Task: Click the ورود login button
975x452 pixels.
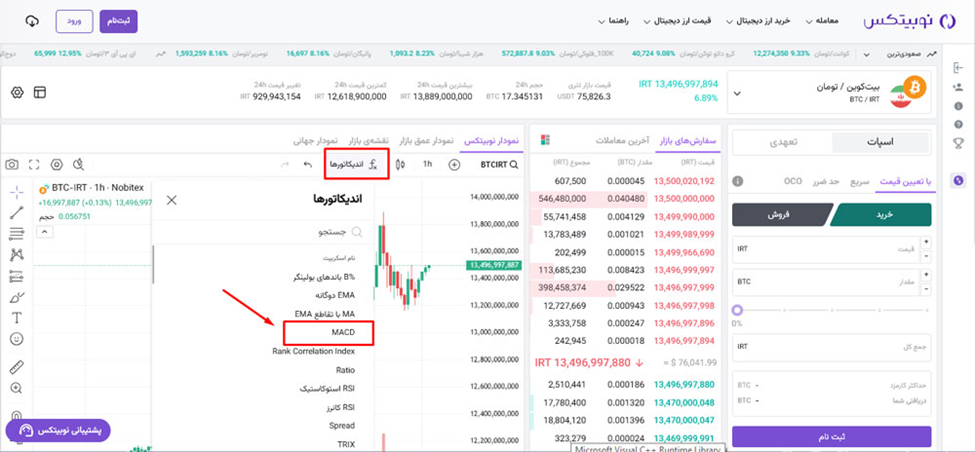Action: 75,21
